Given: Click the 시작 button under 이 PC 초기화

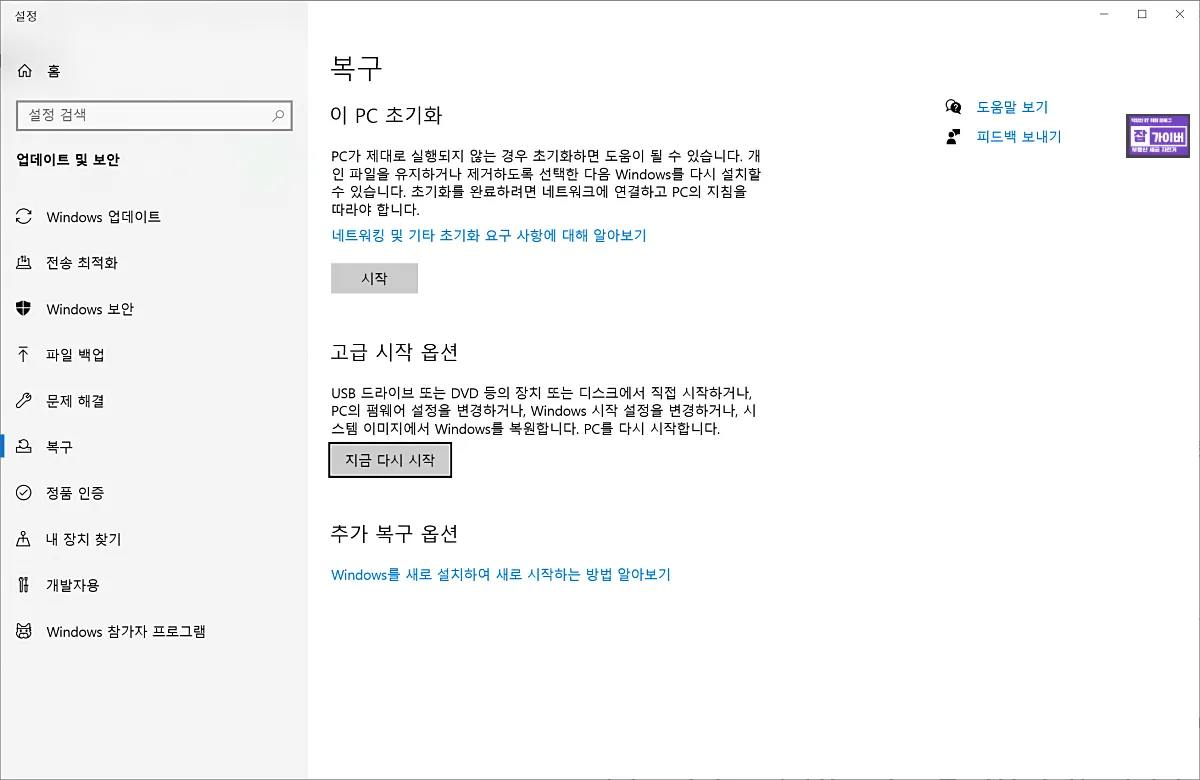Looking at the screenshot, I should click(x=374, y=279).
